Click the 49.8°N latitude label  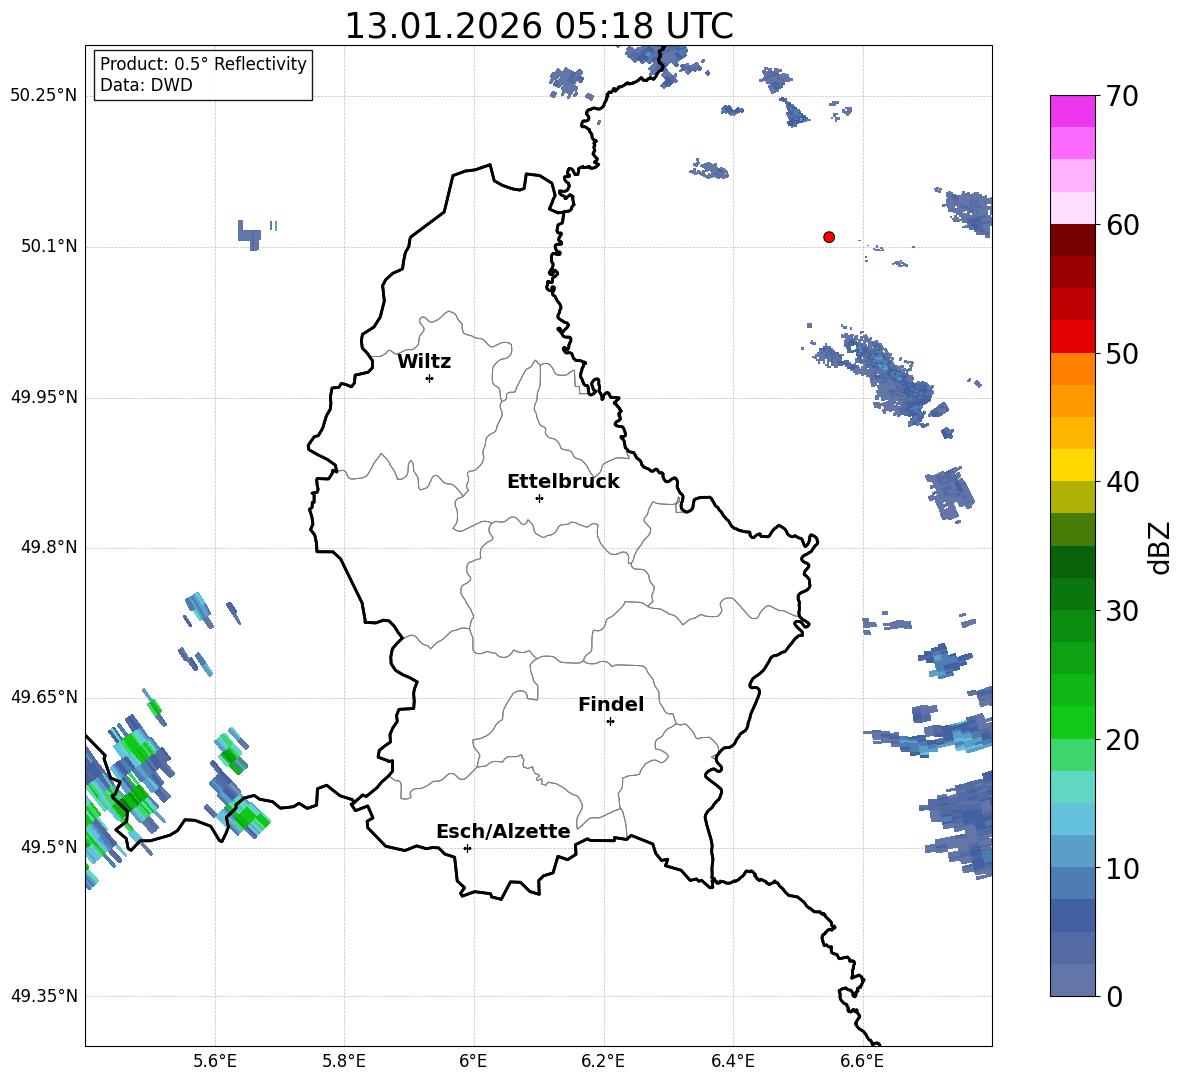(49, 547)
